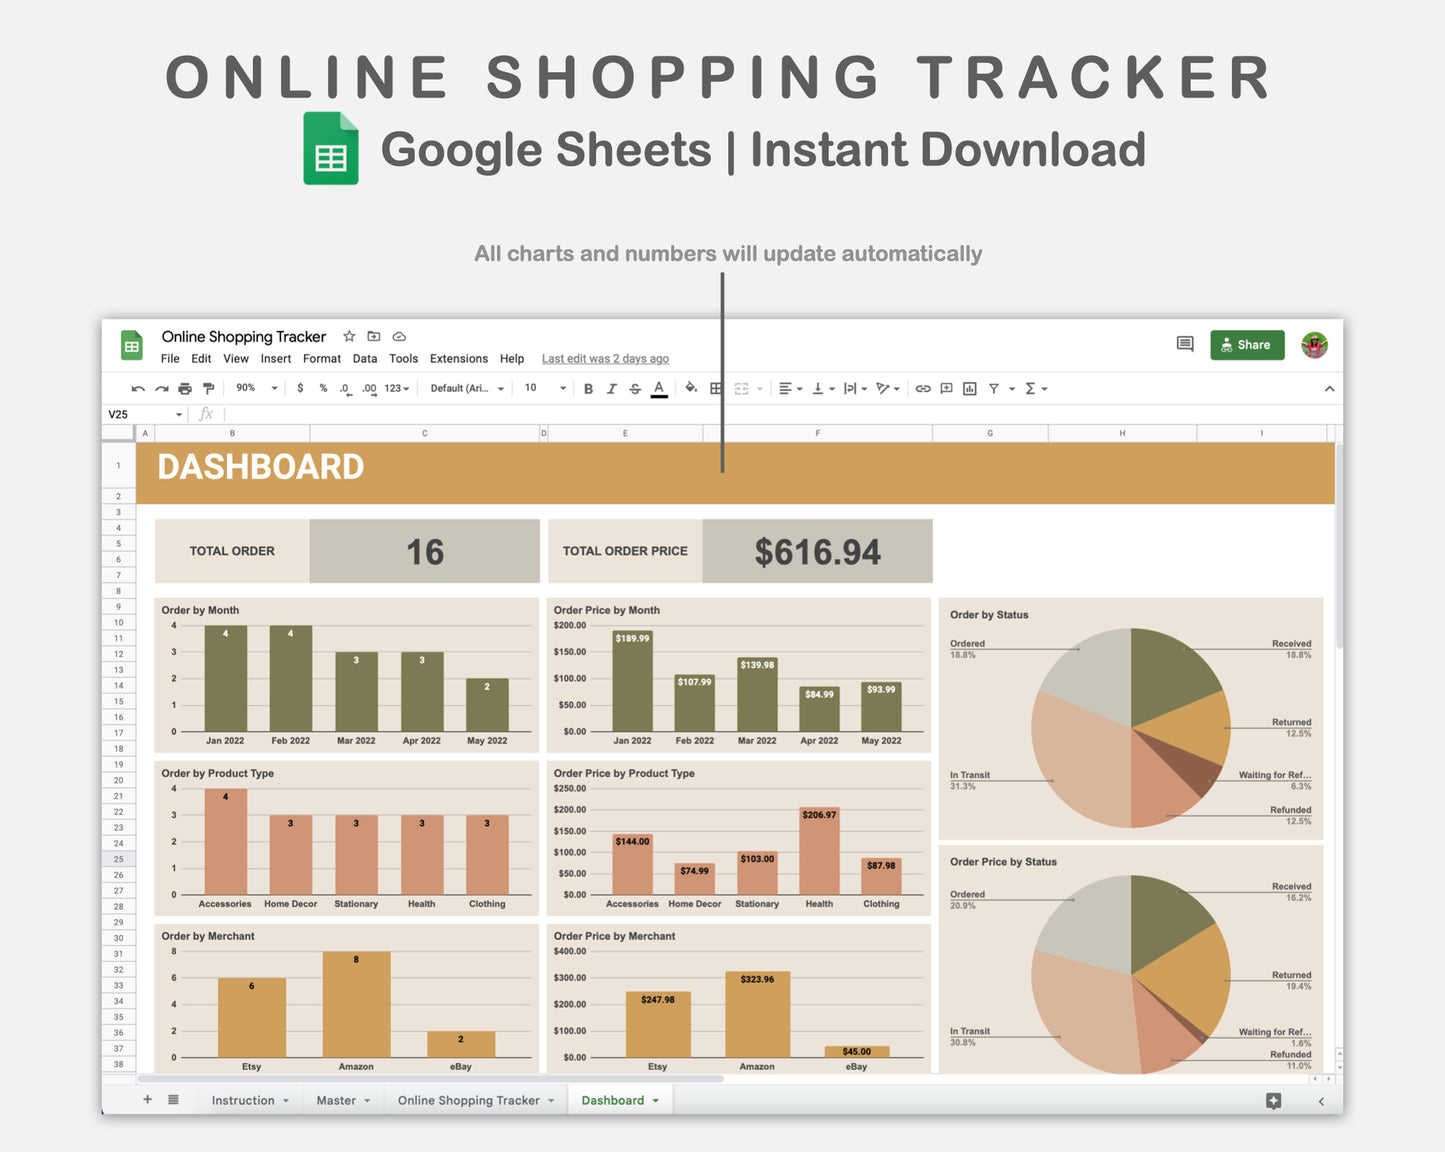Click the Print icon
1445x1152 pixels.
coord(185,388)
